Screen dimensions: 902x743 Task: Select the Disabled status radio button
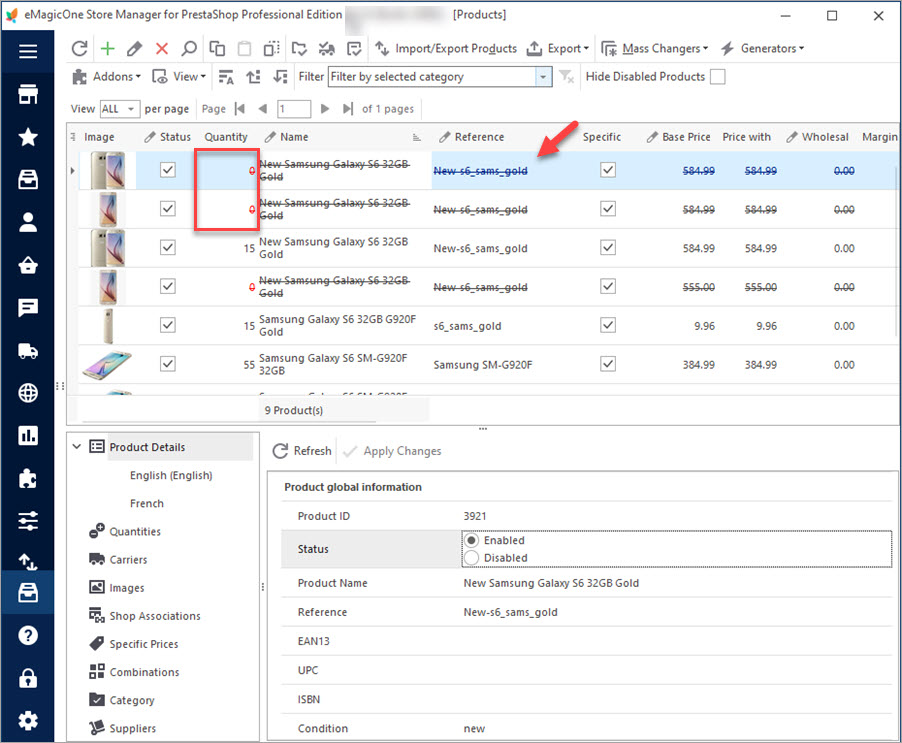point(471,558)
